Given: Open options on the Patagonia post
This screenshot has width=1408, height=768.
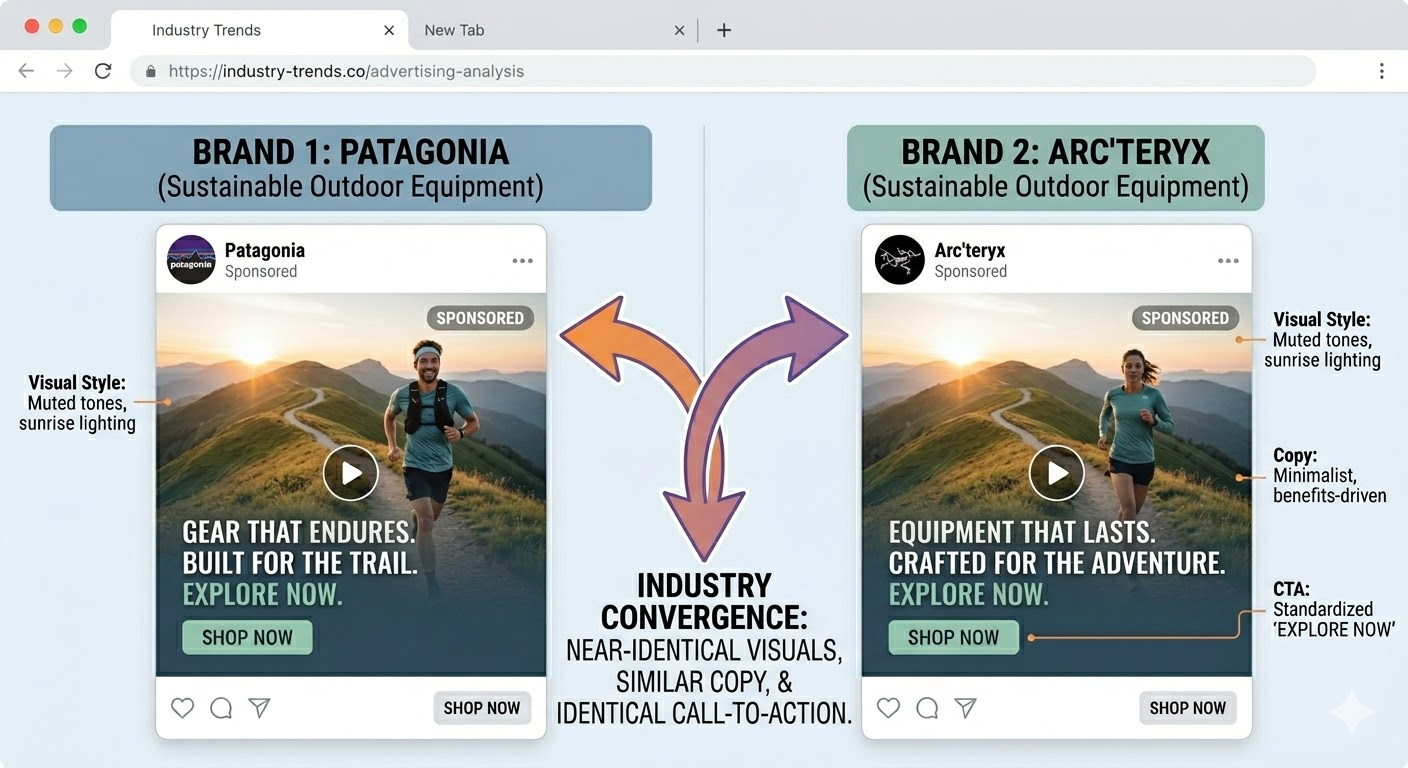Looking at the screenshot, I should click(x=522, y=260).
